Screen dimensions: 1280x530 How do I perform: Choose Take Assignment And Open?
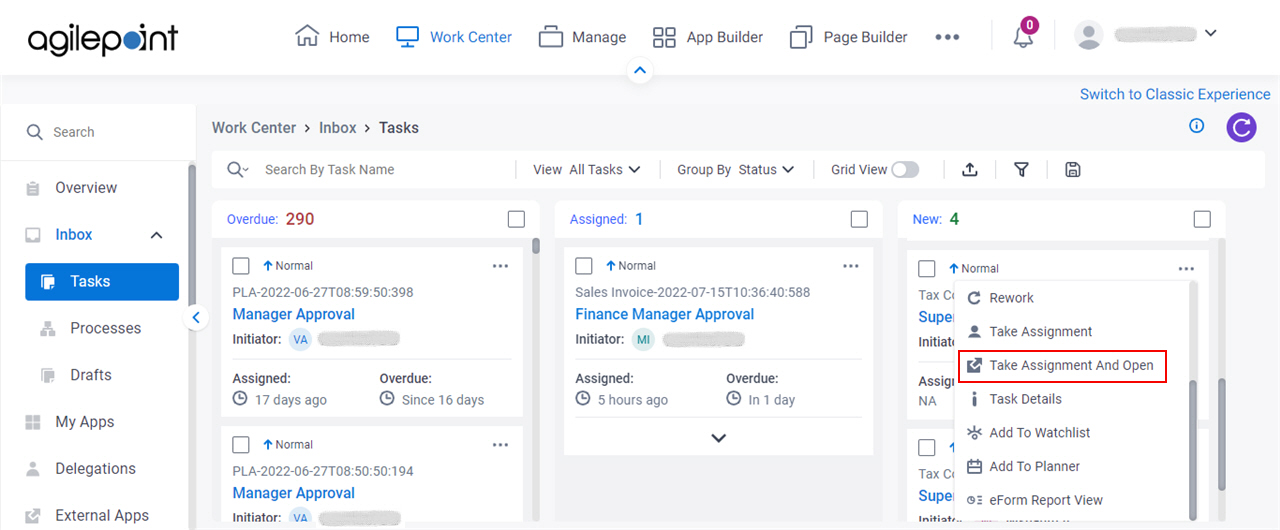(1062, 365)
